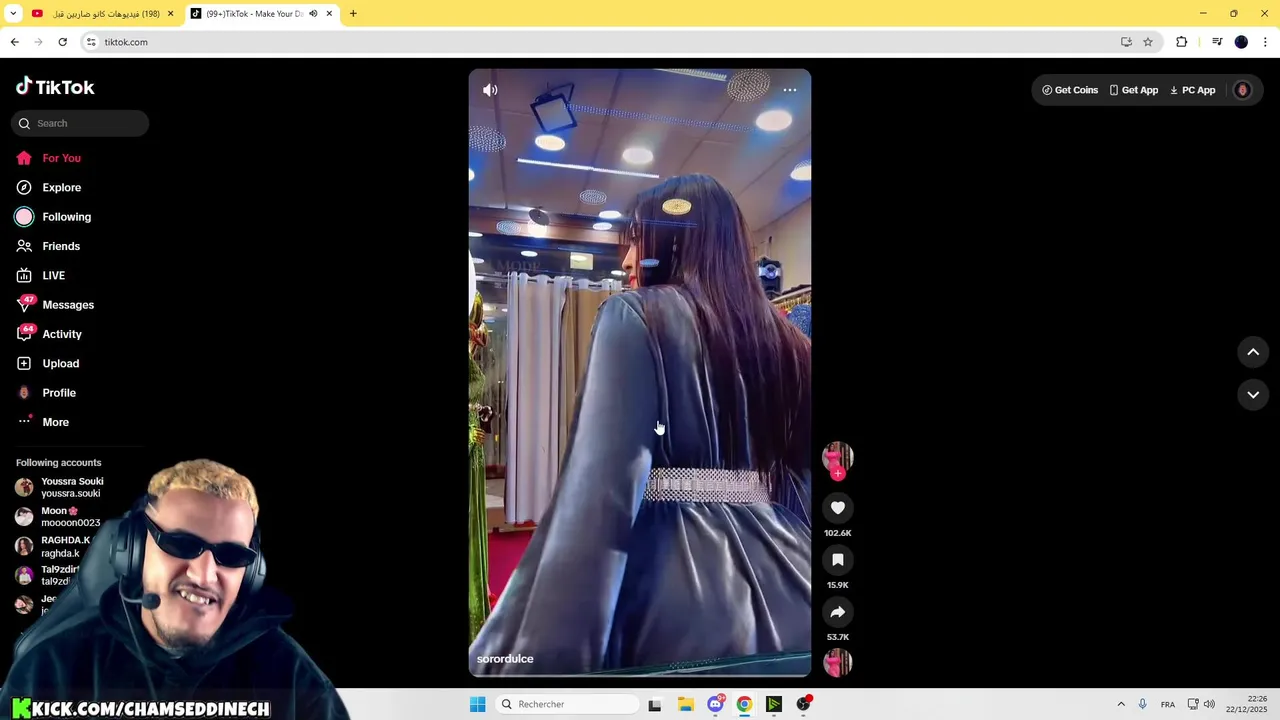Share the video via arrow icon
Image resolution: width=1280 pixels, height=720 pixels.
click(x=838, y=612)
